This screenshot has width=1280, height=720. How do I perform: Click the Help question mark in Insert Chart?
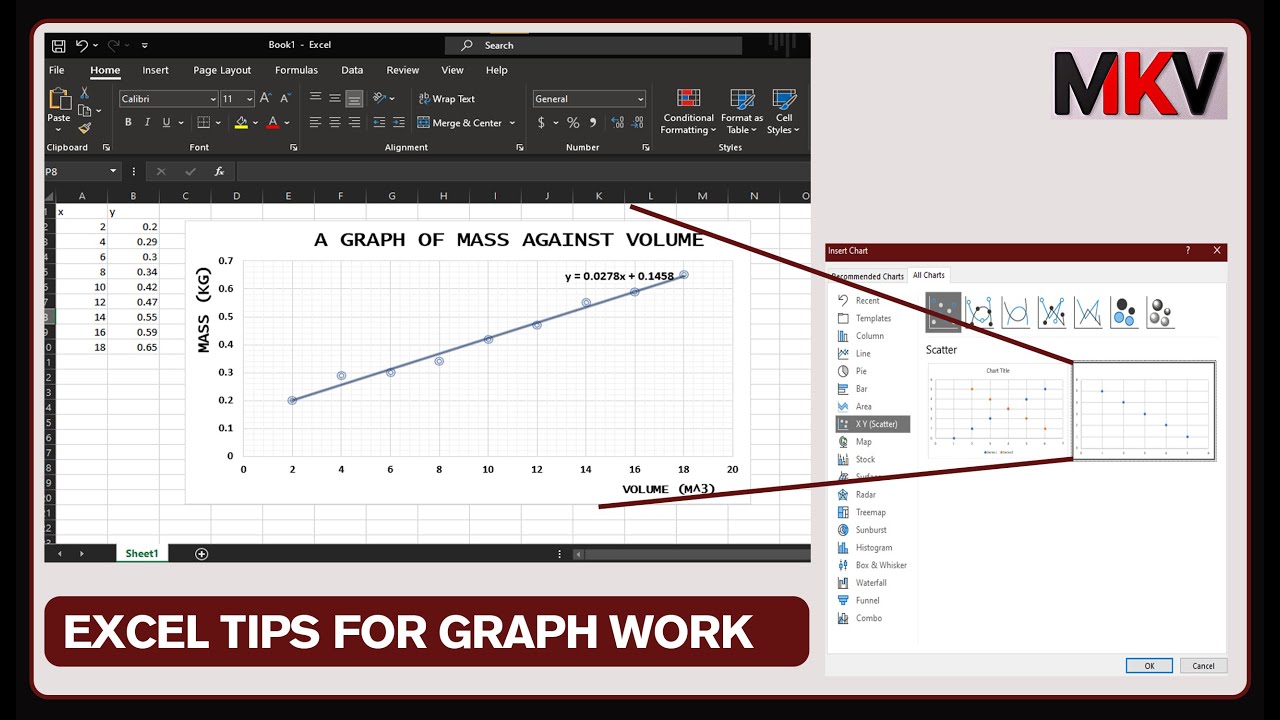1188,251
